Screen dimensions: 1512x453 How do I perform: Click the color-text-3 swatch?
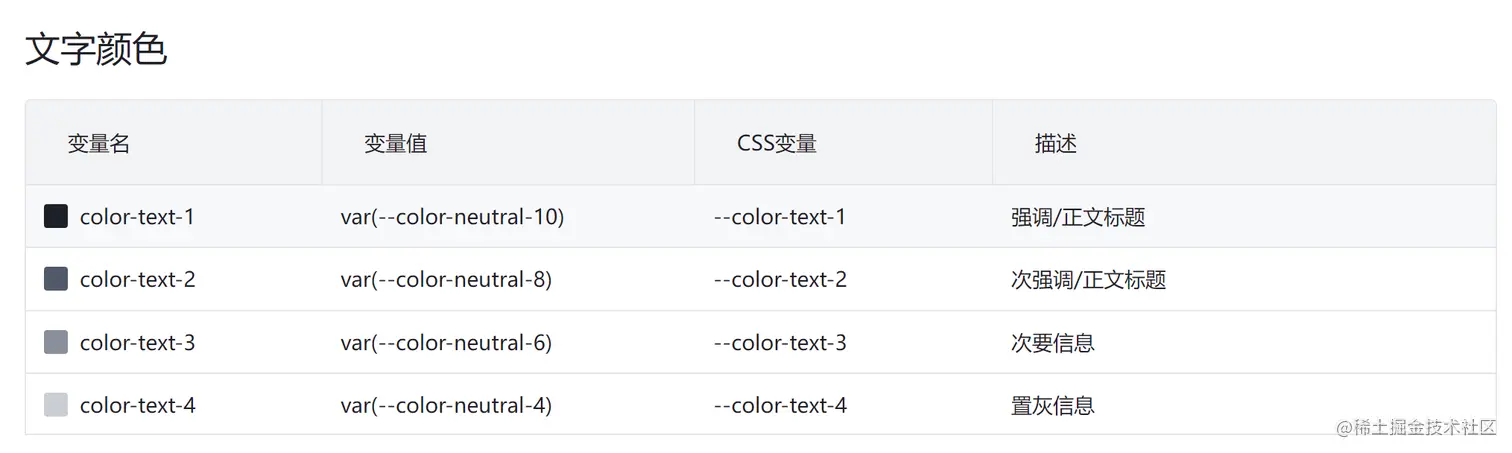[56, 342]
